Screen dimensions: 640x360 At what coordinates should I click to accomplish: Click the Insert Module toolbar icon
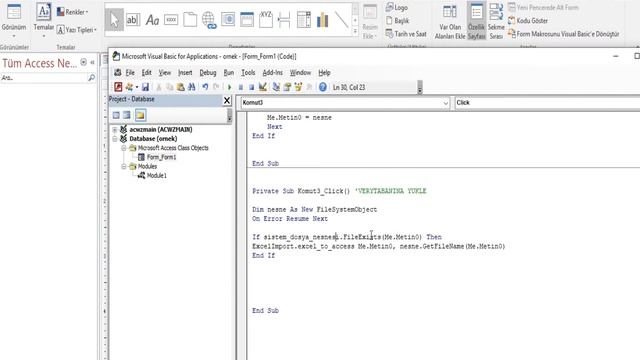click(x=129, y=87)
